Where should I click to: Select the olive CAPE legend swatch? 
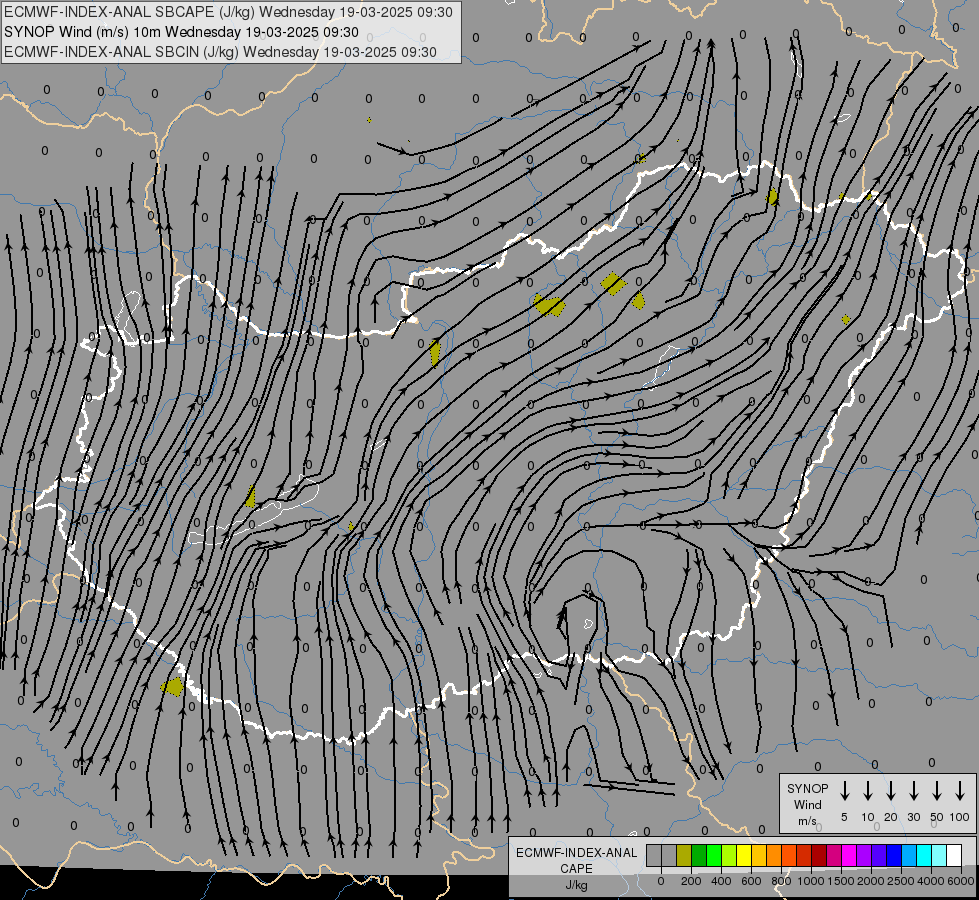[684, 855]
